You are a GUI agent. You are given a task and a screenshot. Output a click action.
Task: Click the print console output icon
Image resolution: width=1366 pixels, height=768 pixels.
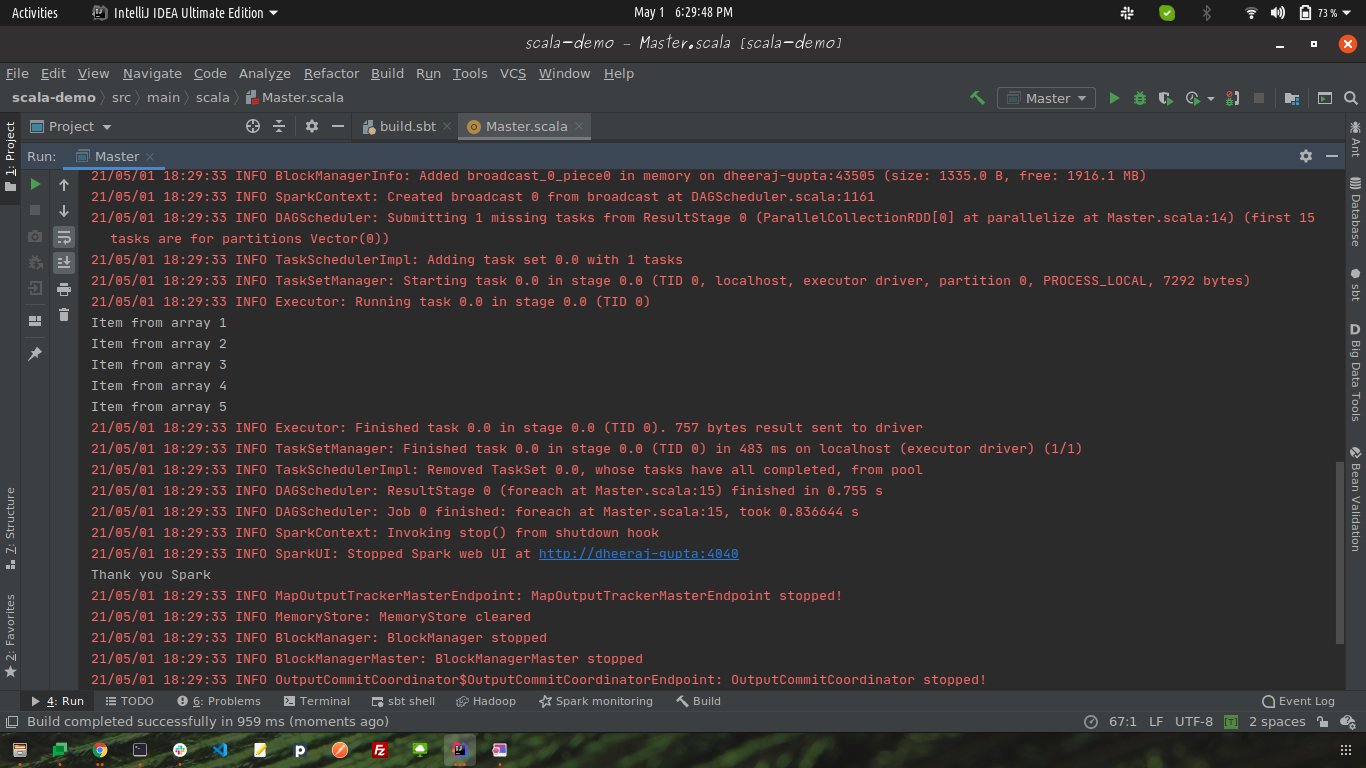[x=64, y=289]
